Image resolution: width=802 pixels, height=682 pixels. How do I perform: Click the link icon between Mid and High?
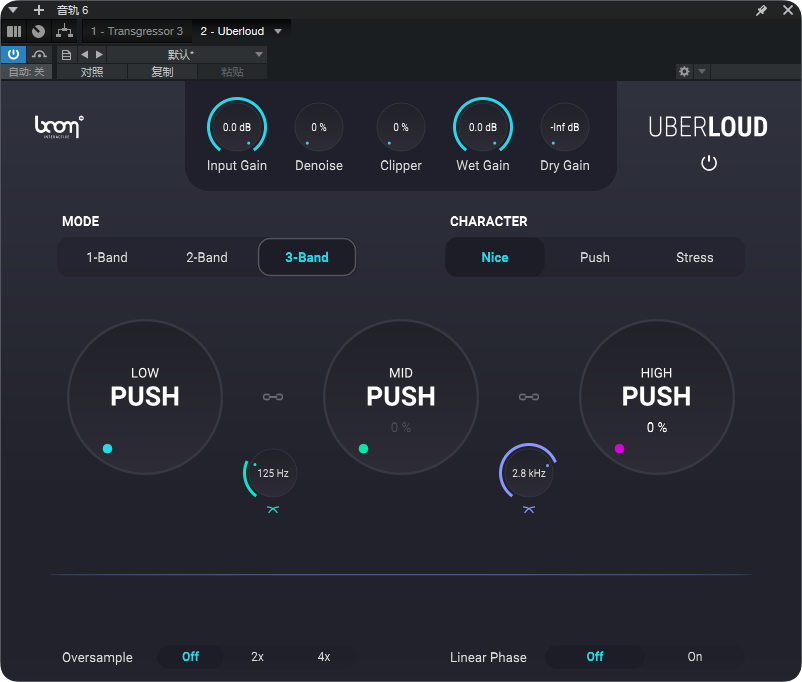(x=529, y=397)
